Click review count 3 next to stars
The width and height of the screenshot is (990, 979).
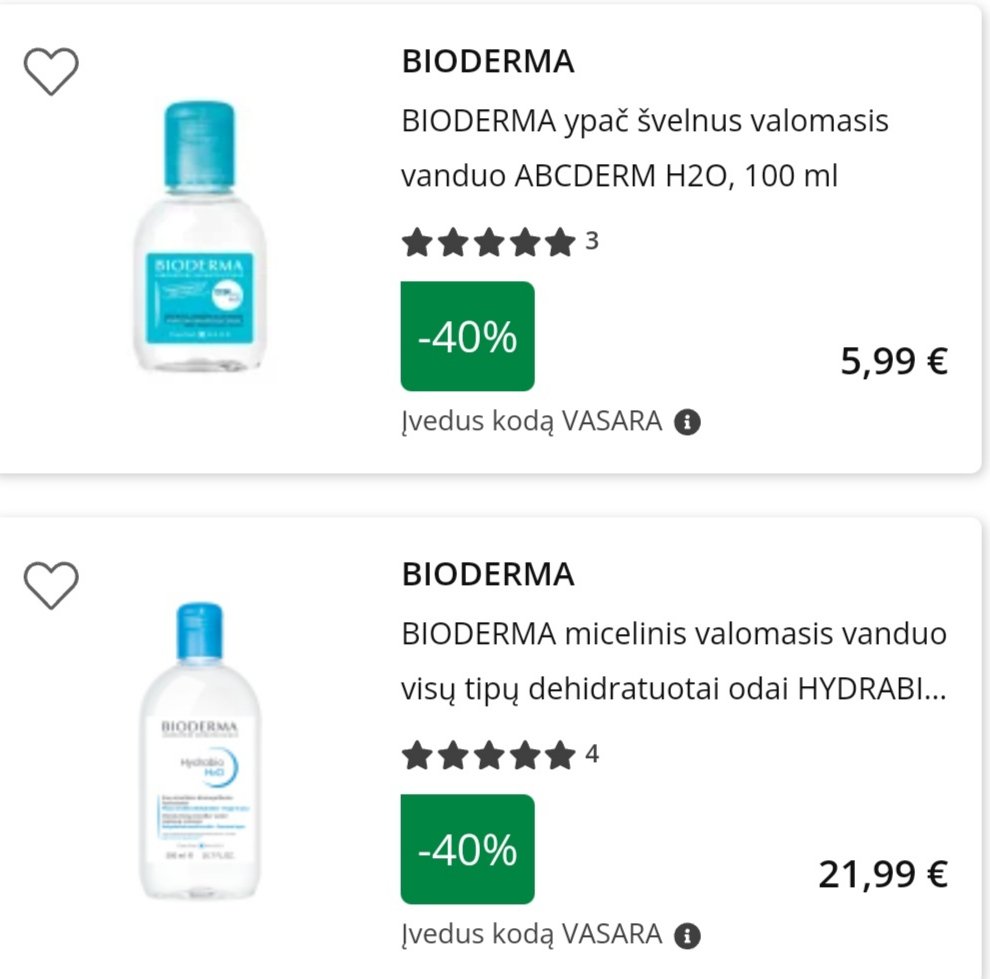coord(592,241)
